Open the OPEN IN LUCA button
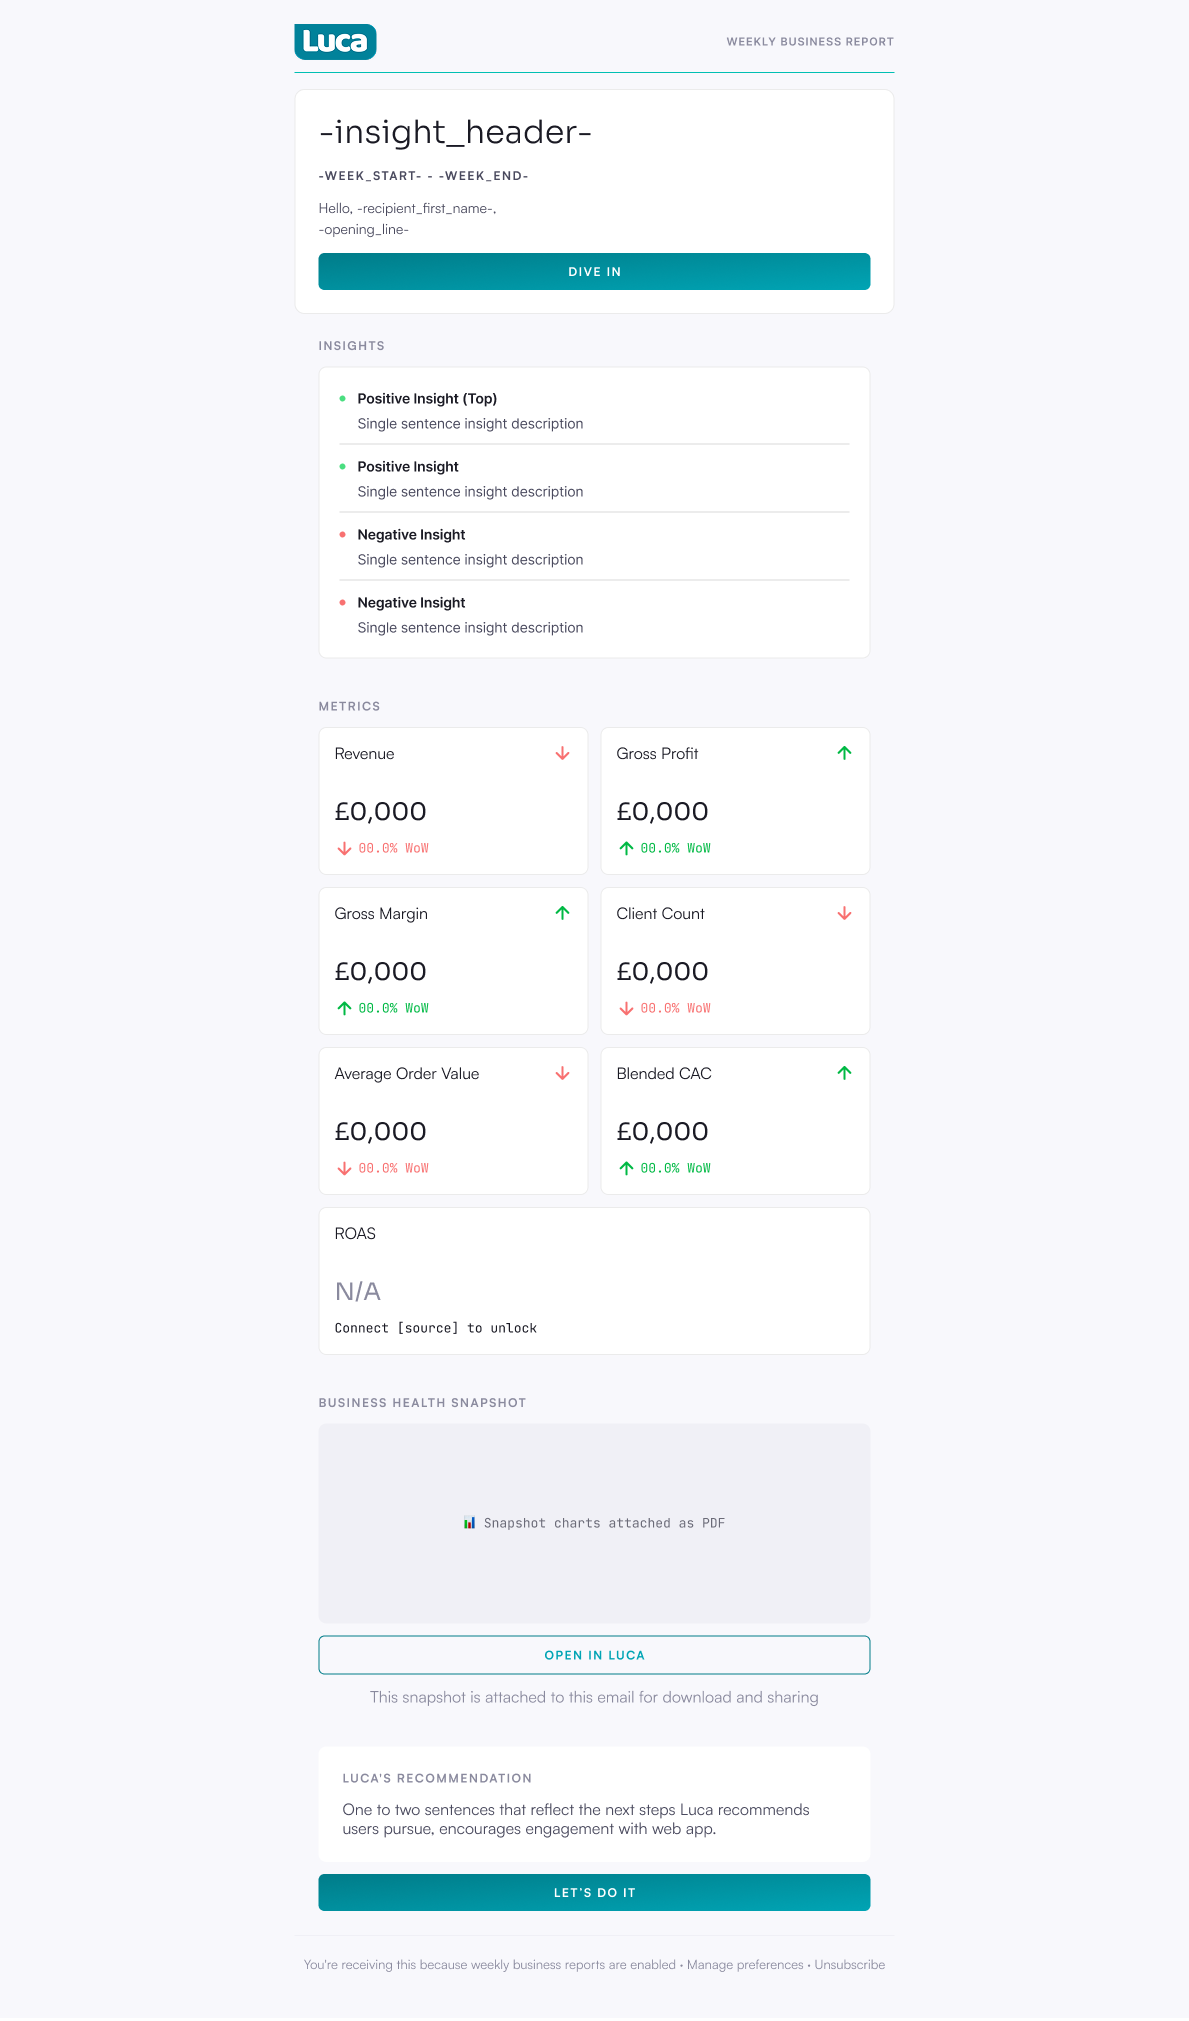This screenshot has height=2021, width=1189. [594, 1655]
